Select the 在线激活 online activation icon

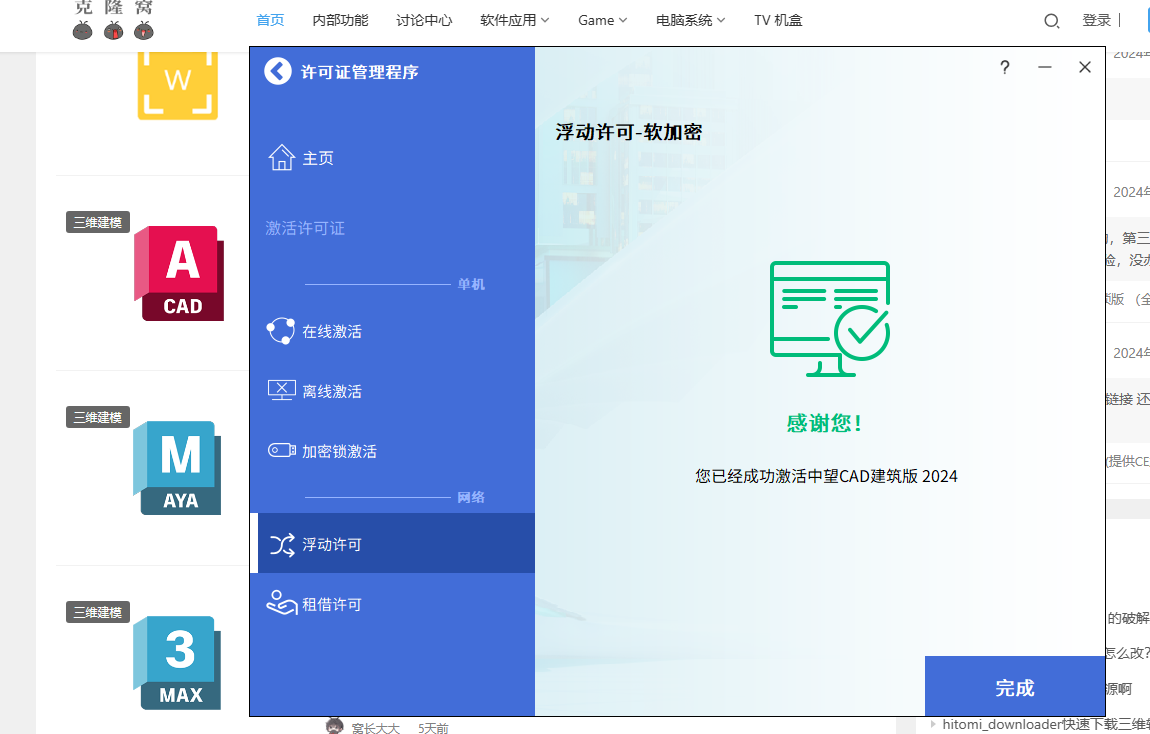coord(281,331)
